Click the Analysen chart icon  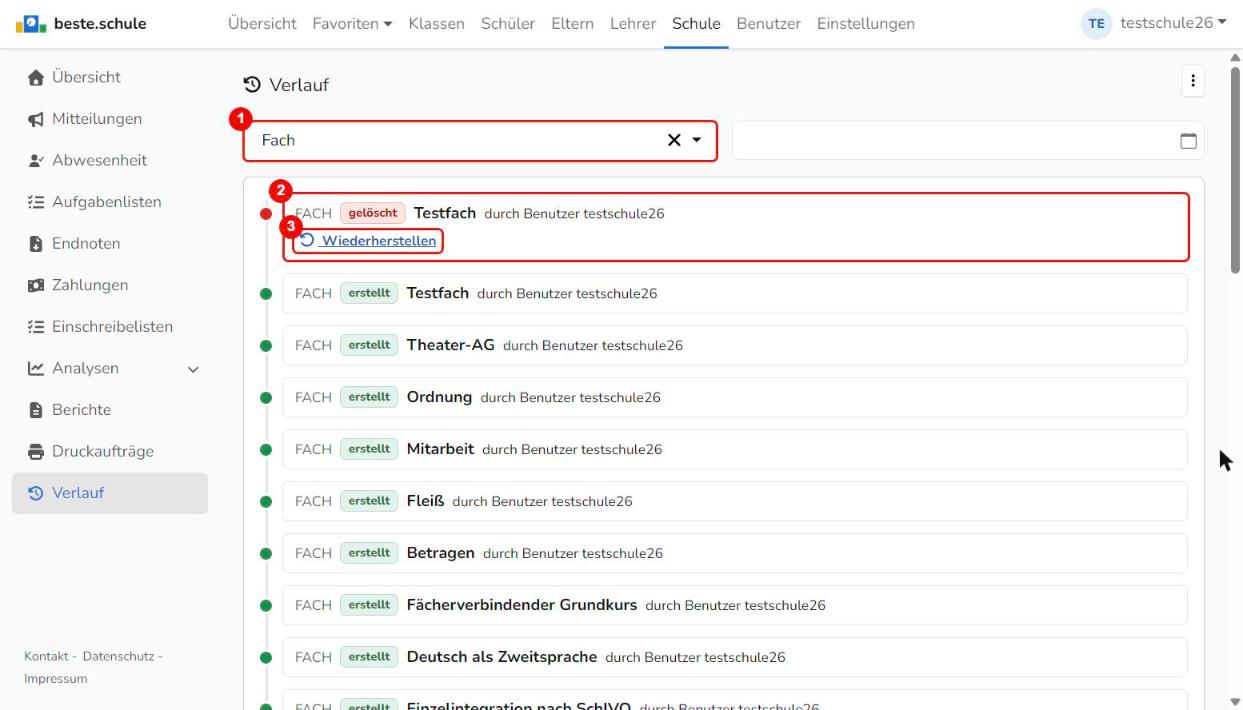pyautogui.click(x=35, y=368)
